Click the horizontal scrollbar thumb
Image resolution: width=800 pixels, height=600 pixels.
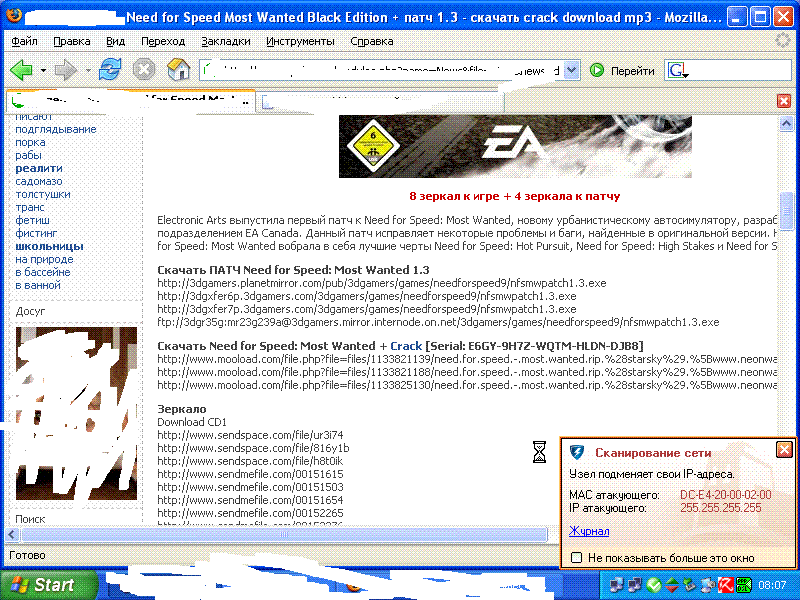pyautogui.click(x=284, y=535)
